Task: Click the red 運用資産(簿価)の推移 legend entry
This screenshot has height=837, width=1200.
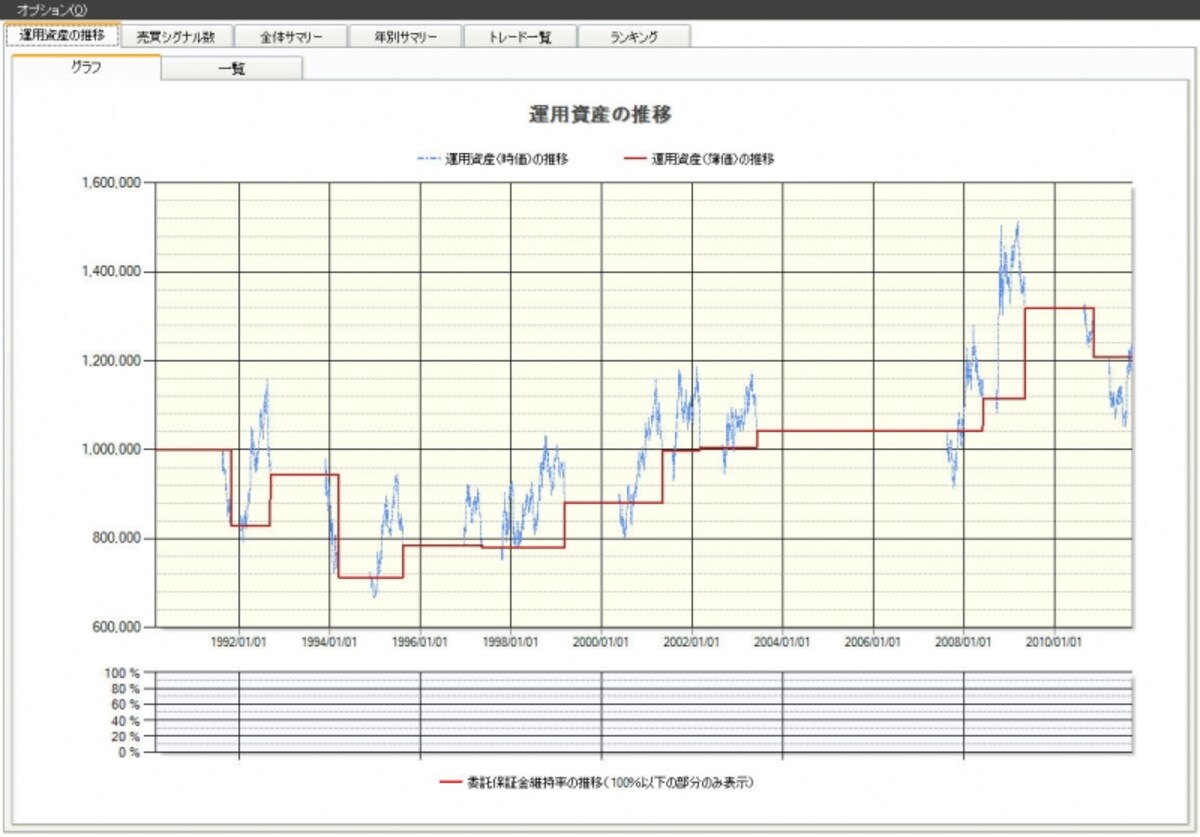Action: click(x=697, y=158)
